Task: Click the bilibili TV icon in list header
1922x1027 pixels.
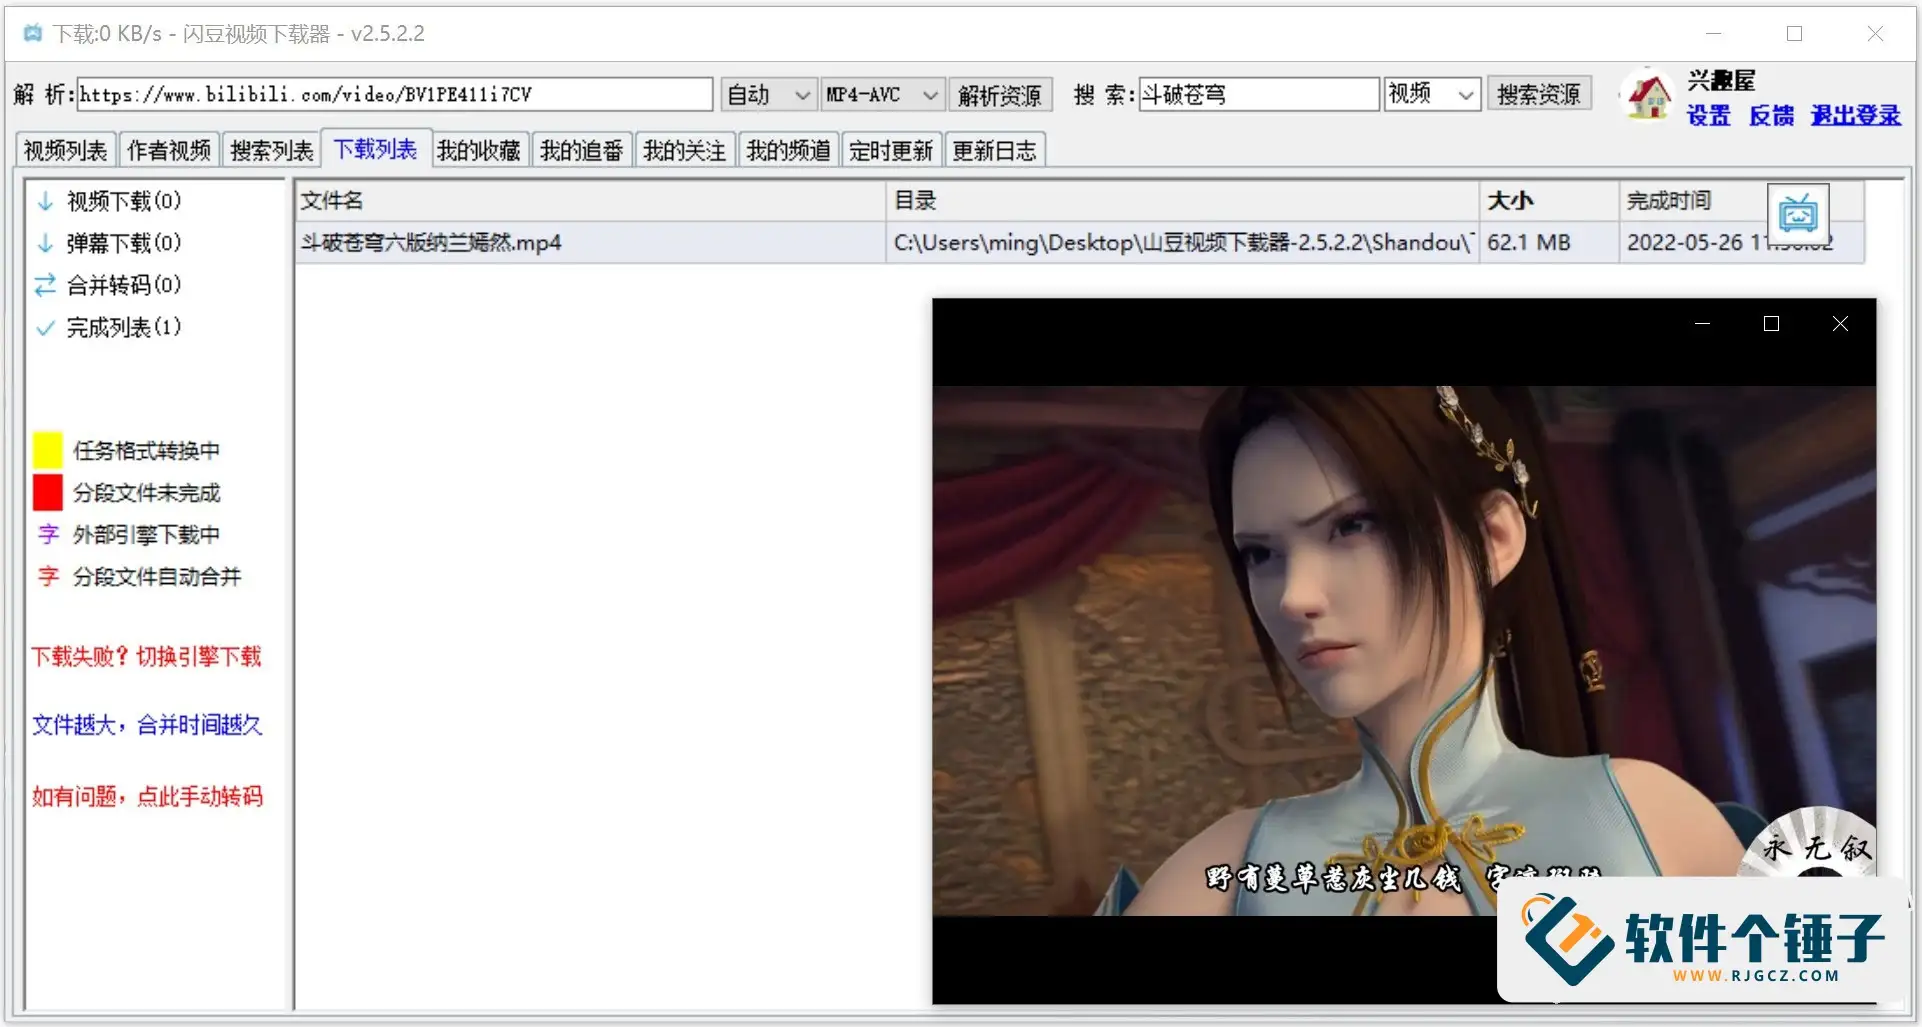Action: point(1797,212)
